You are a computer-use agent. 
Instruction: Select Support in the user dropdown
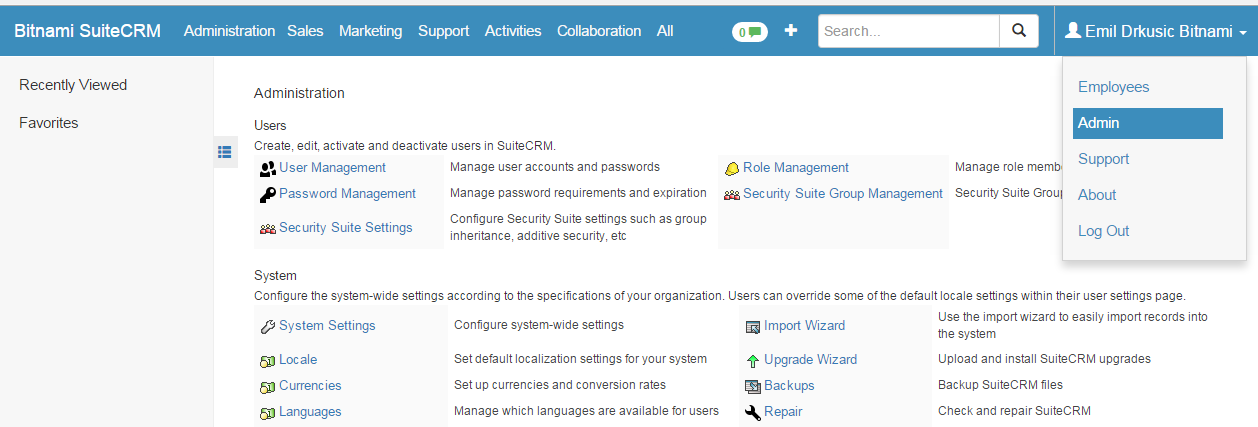[x=1148, y=159]
